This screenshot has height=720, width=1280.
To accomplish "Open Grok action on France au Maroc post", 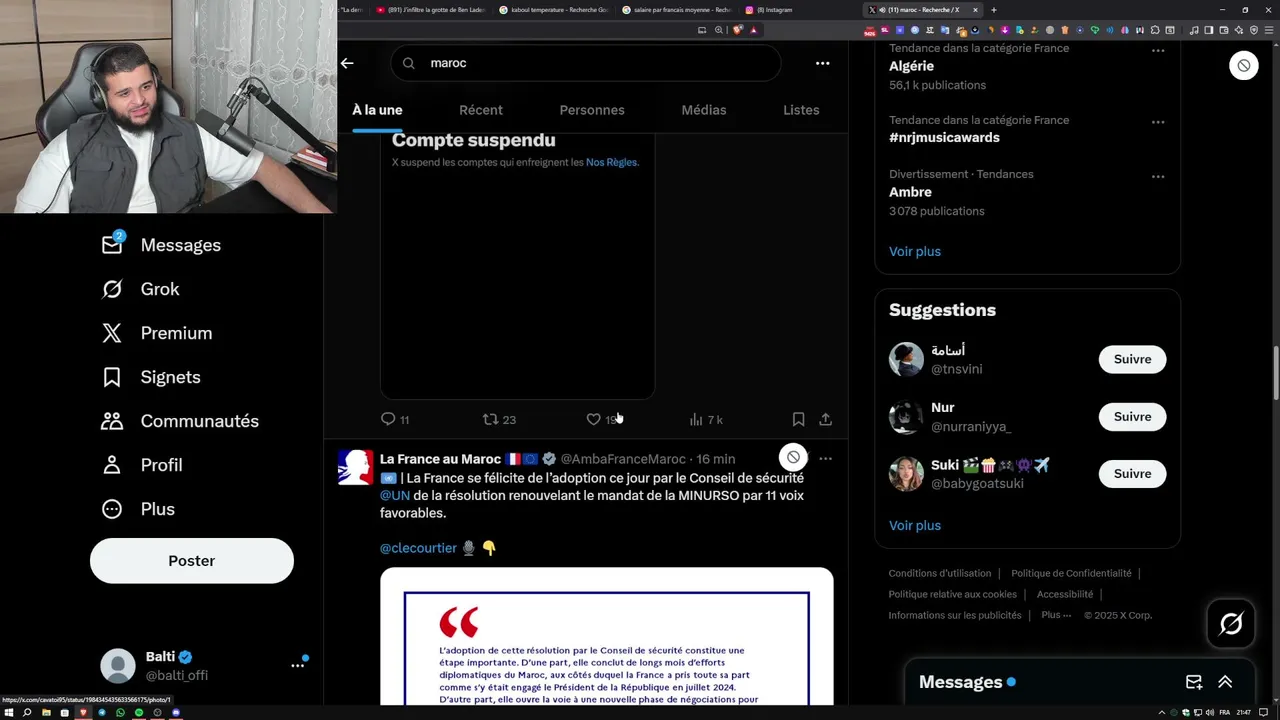I will coord(793,458).
